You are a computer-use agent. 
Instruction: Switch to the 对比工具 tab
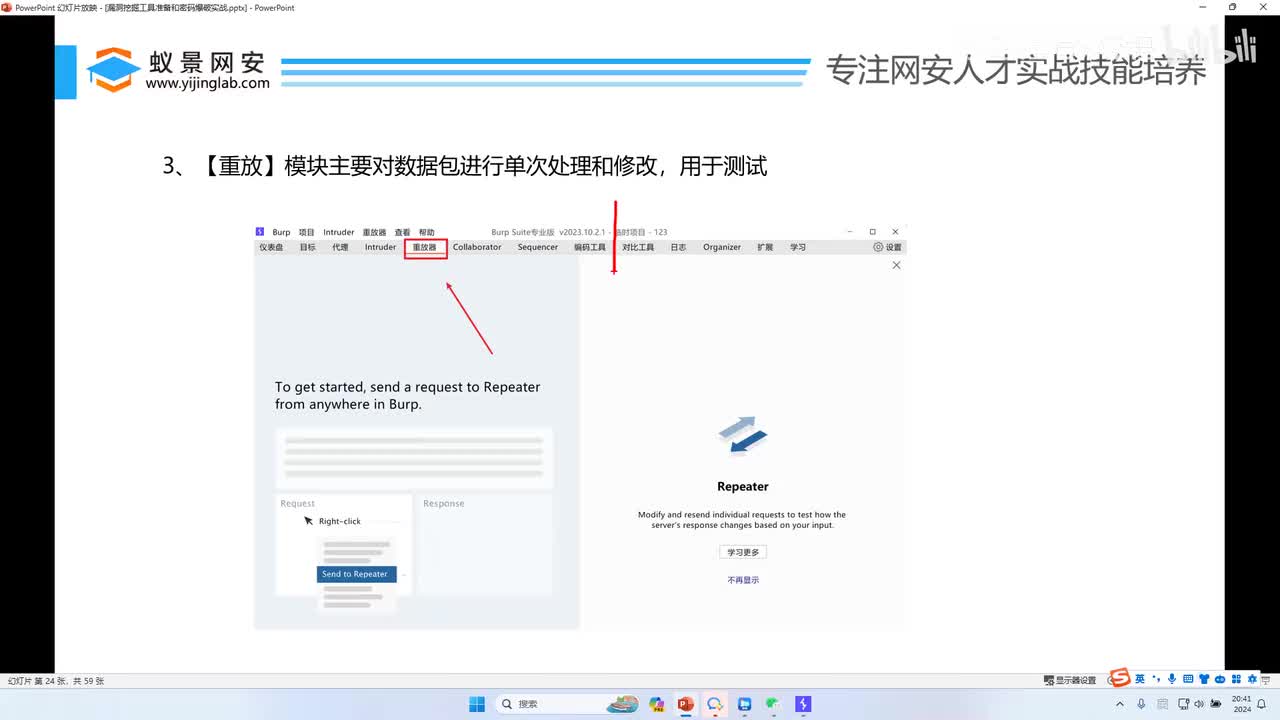click(638, 247)
